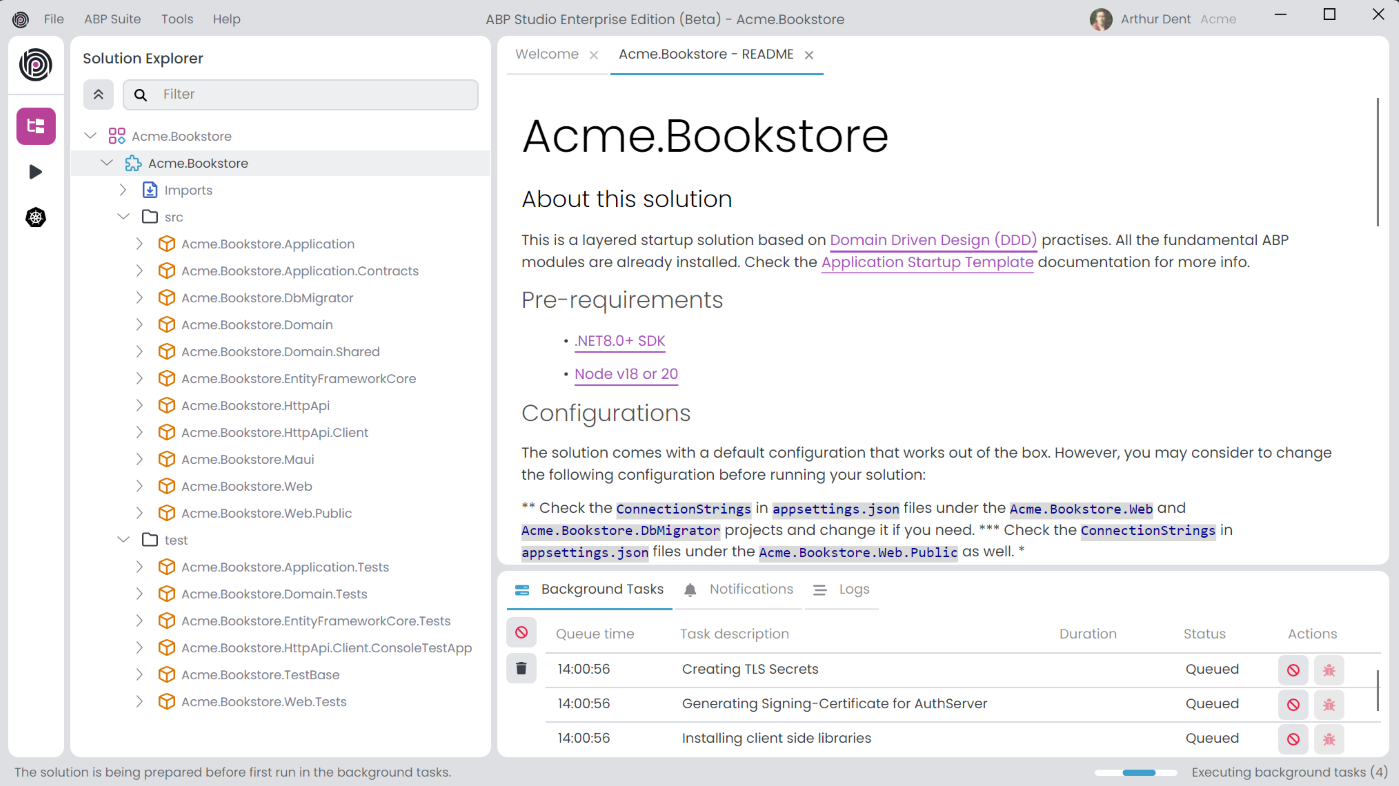
Task: Select Acme.Bookstore.Domain.Tests project
Action: (274, 594)
